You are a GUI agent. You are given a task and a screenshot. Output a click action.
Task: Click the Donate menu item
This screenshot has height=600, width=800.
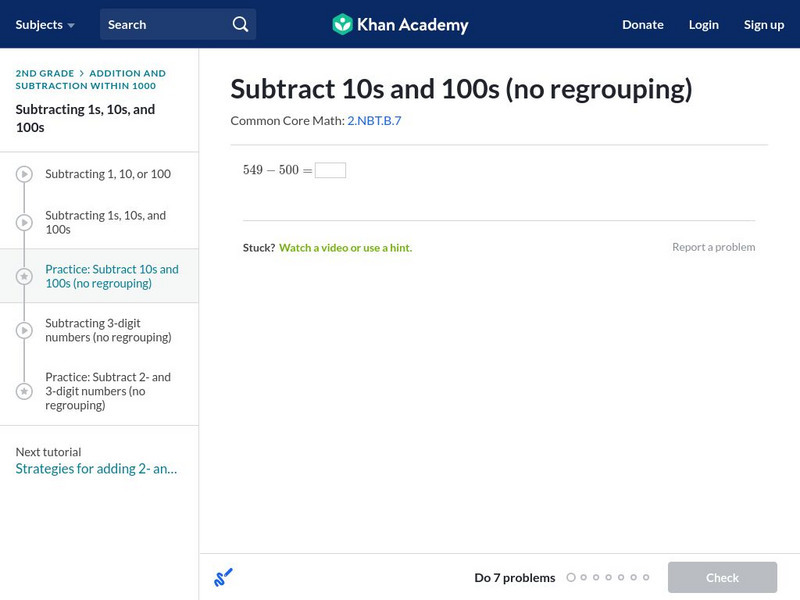click(642, 24)
